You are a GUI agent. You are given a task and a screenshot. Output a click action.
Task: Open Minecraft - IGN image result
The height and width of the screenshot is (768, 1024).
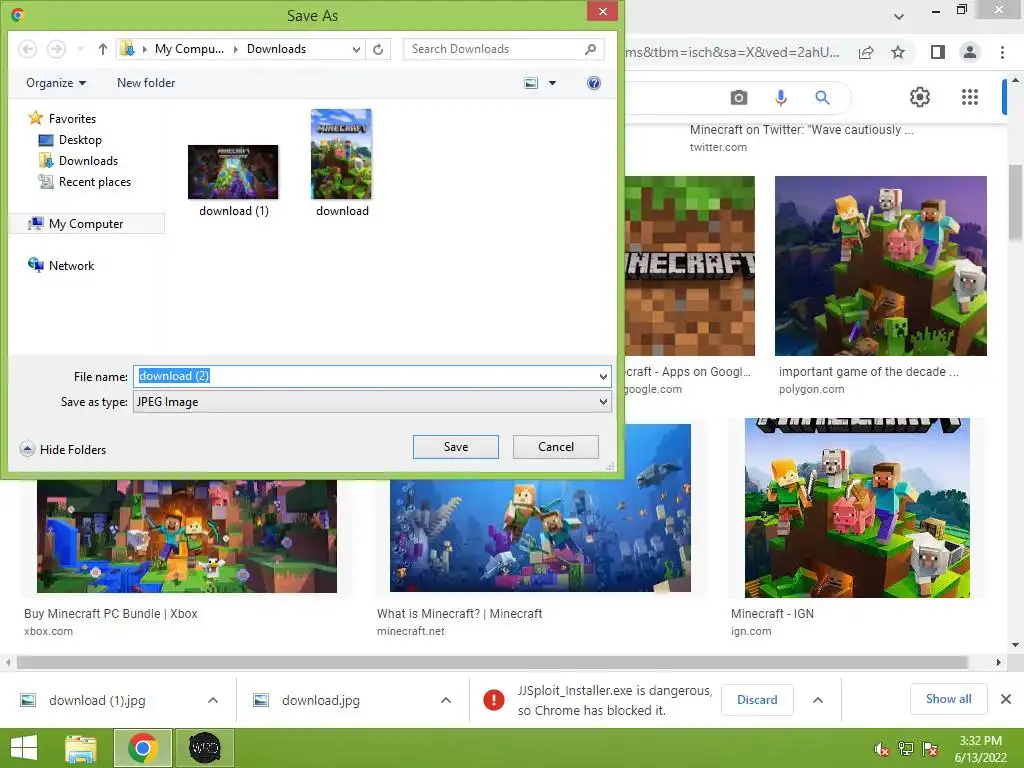(x=857, y=507)
